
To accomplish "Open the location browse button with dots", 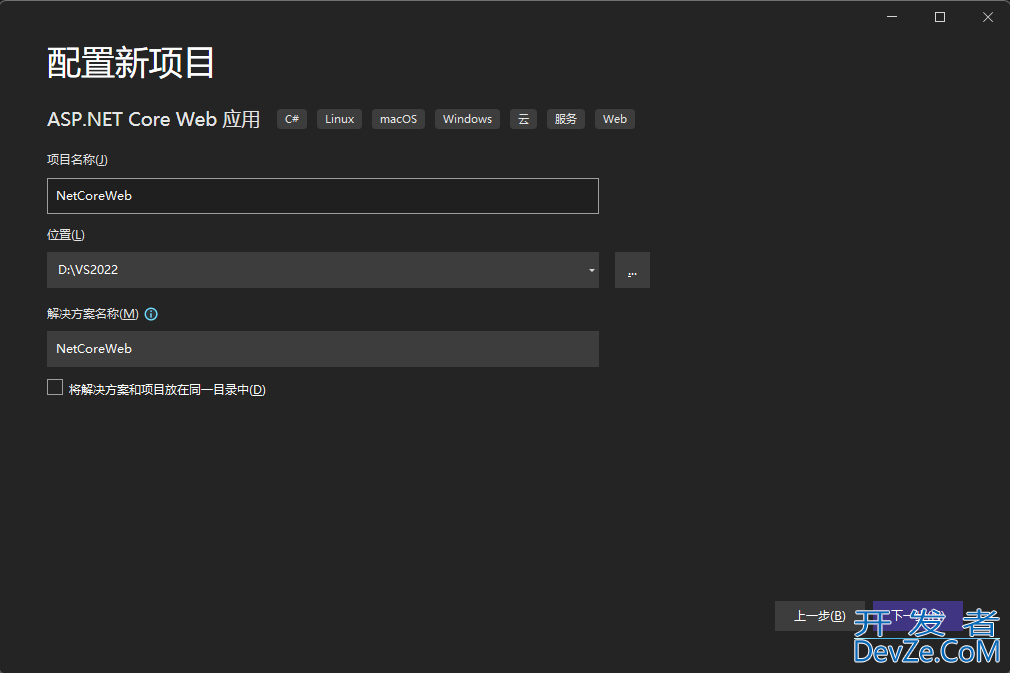I will click(632, 270).
